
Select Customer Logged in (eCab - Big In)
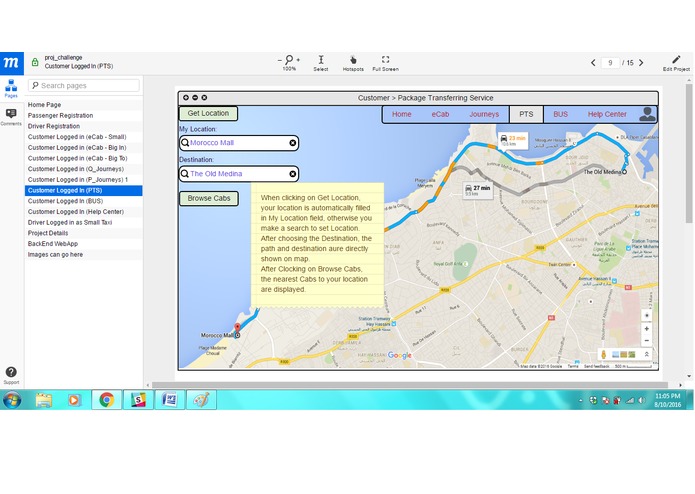coord(83,148)
